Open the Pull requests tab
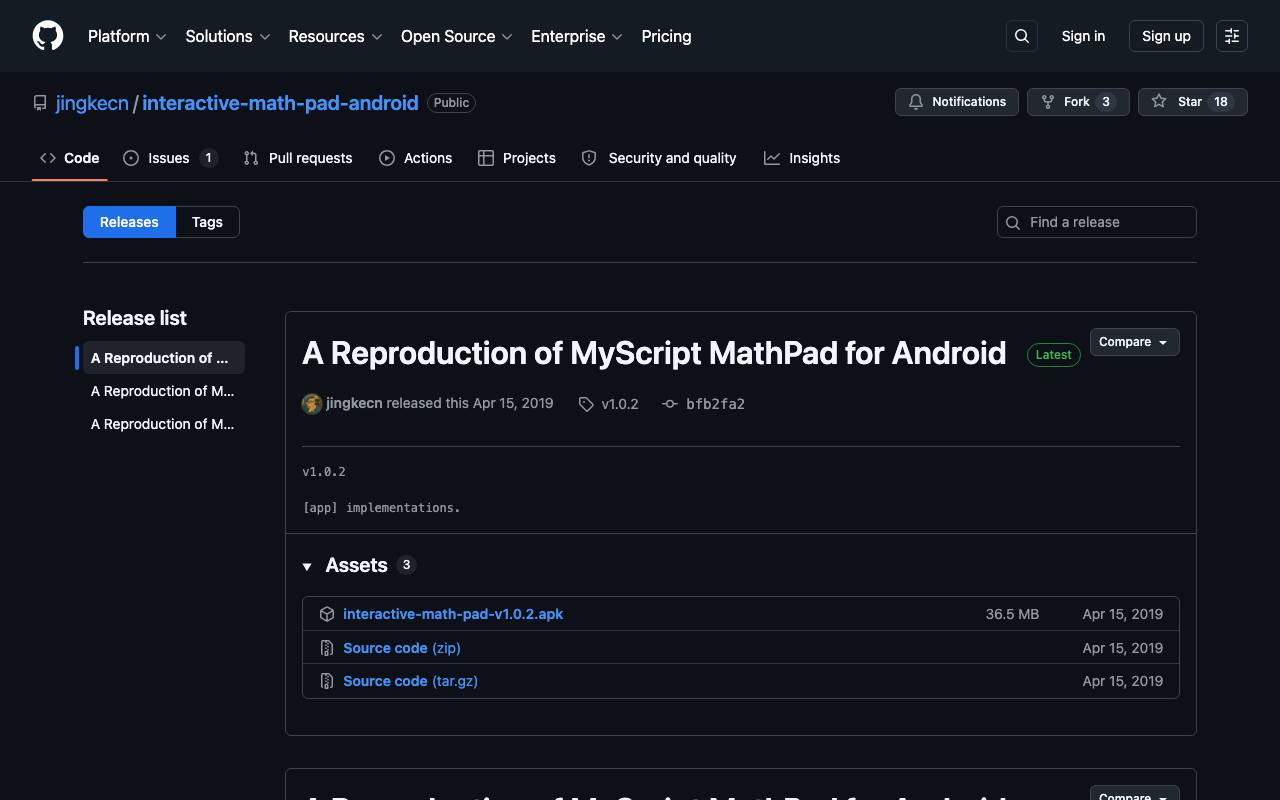 [x=298, y=158]
